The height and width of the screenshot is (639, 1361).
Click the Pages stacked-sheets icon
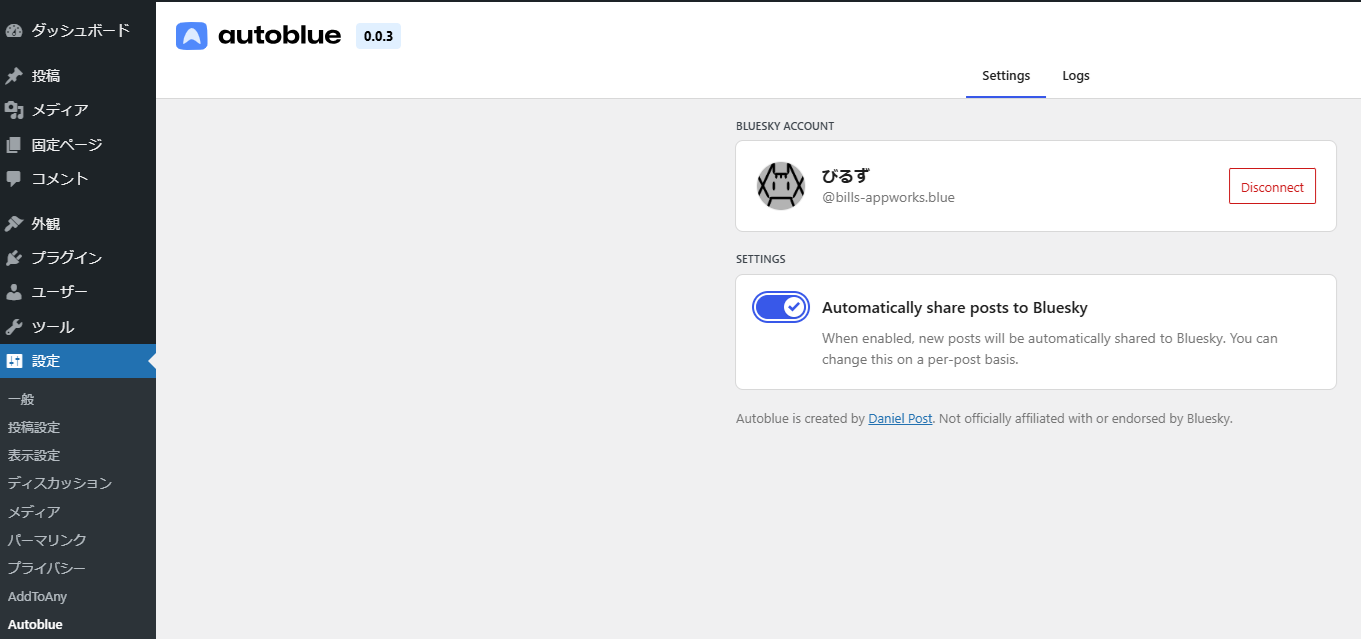[14, 145]
